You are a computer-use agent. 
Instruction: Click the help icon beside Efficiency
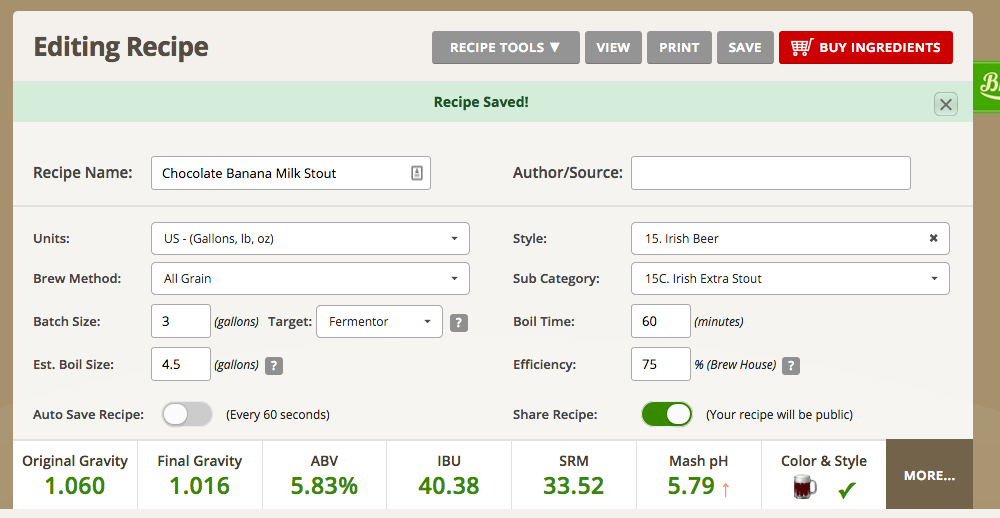tap(790, 365)
